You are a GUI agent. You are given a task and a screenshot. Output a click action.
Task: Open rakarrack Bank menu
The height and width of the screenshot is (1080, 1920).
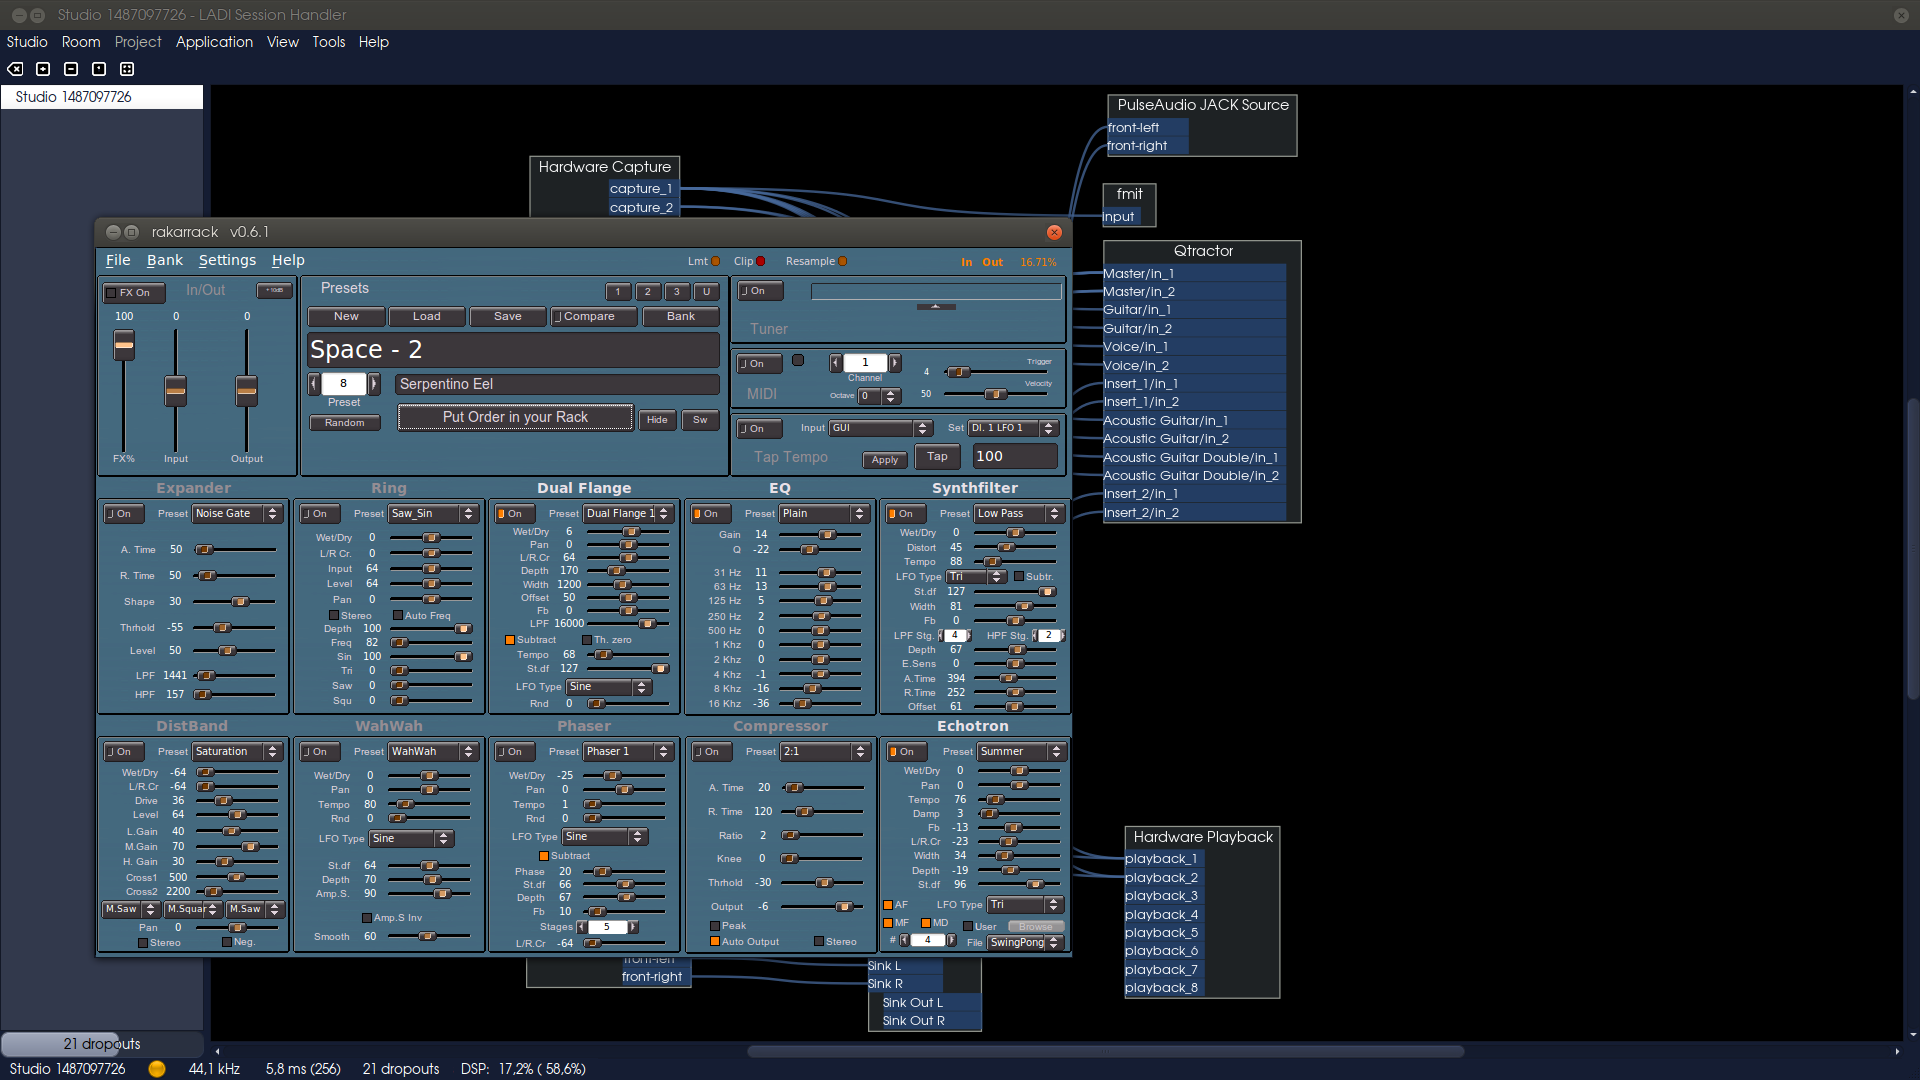click(165, 260)
